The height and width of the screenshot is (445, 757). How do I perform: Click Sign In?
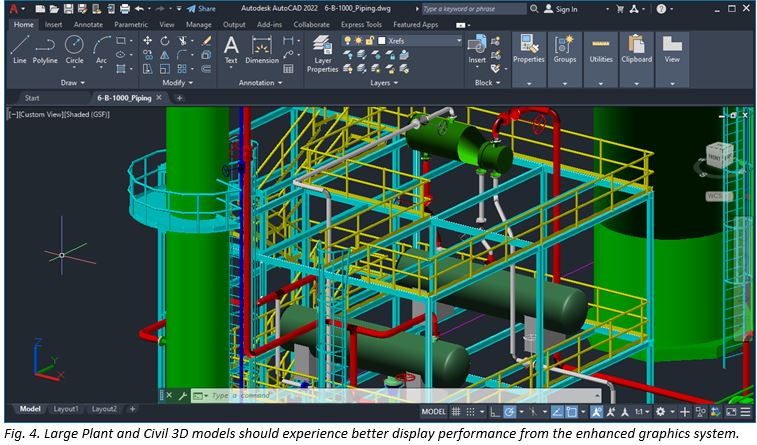tap(561, 9)
